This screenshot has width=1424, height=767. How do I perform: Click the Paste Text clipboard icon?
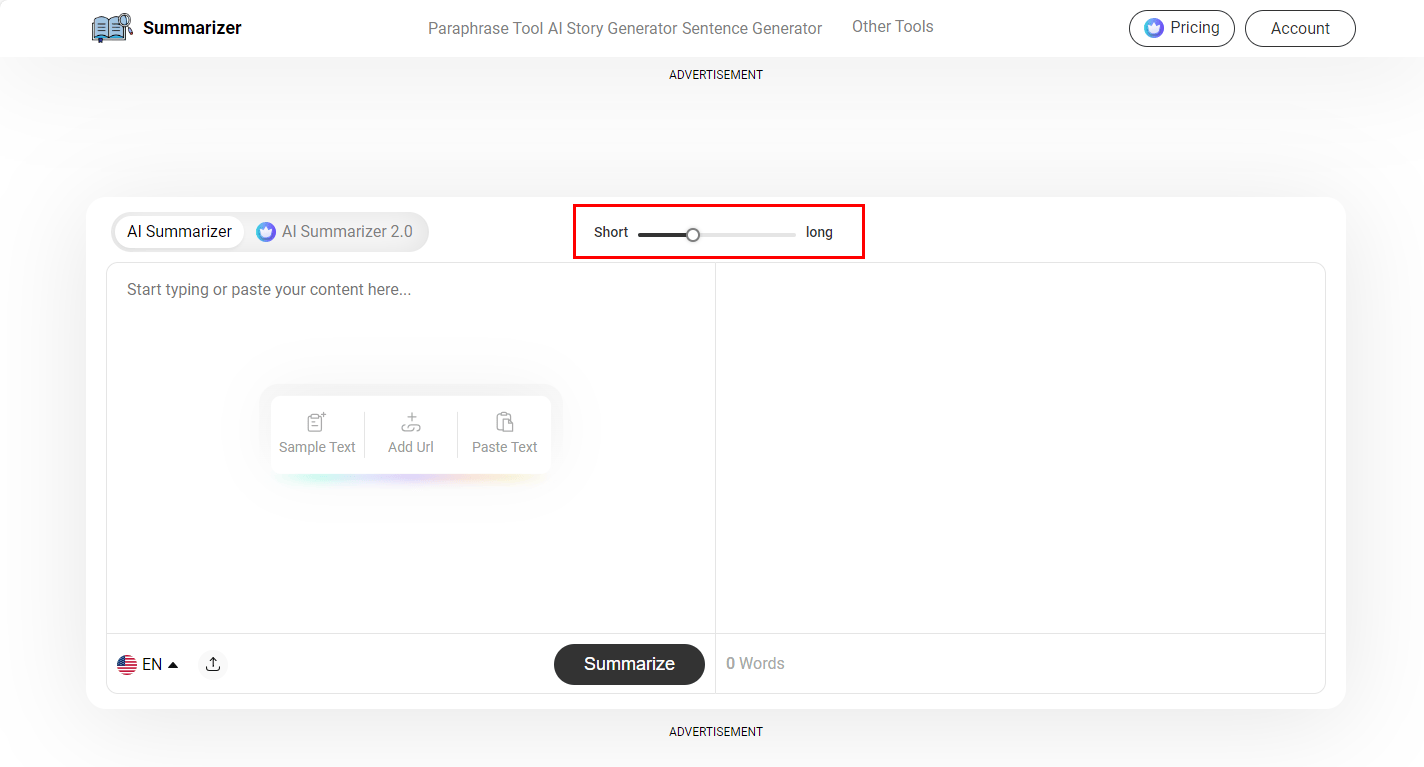505,422
